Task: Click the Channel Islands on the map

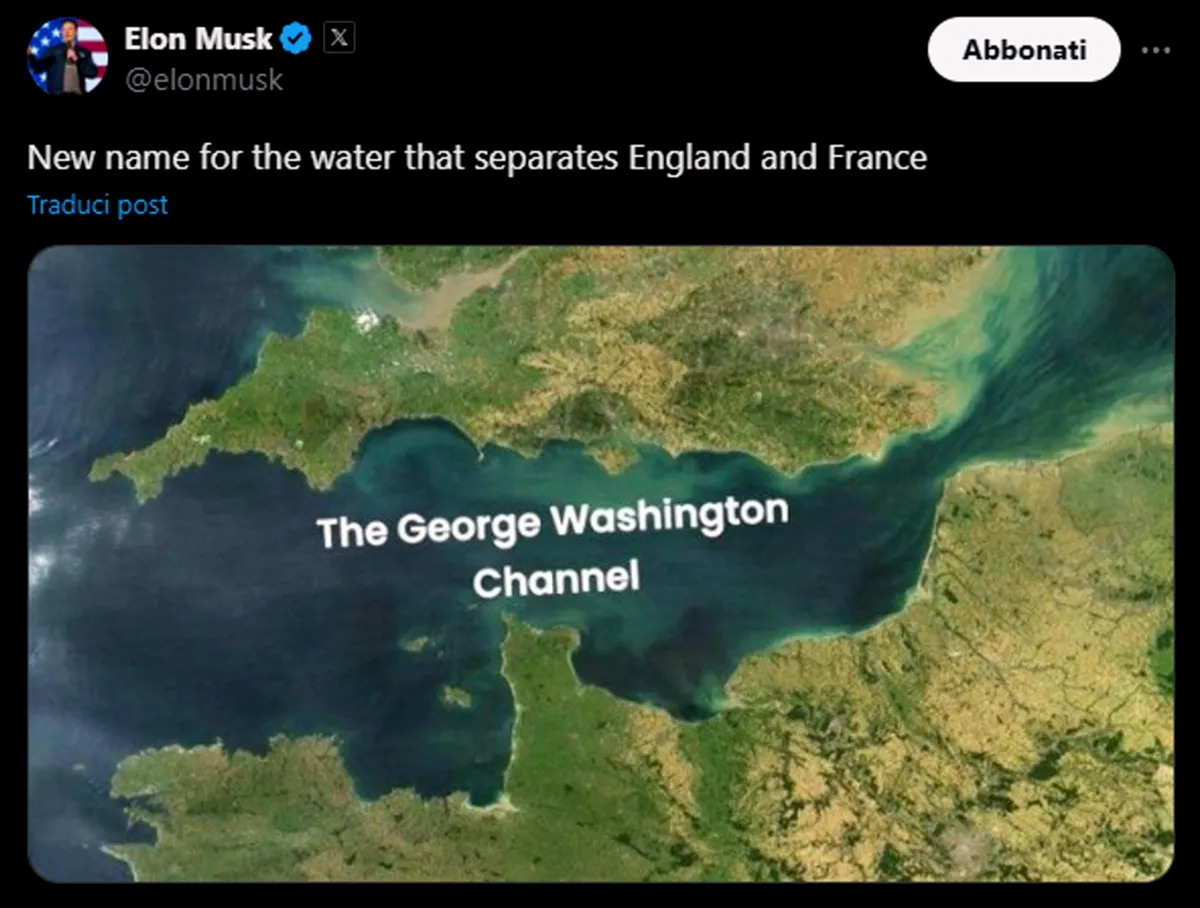Action: pyautogui.click(x=455, y=695)
